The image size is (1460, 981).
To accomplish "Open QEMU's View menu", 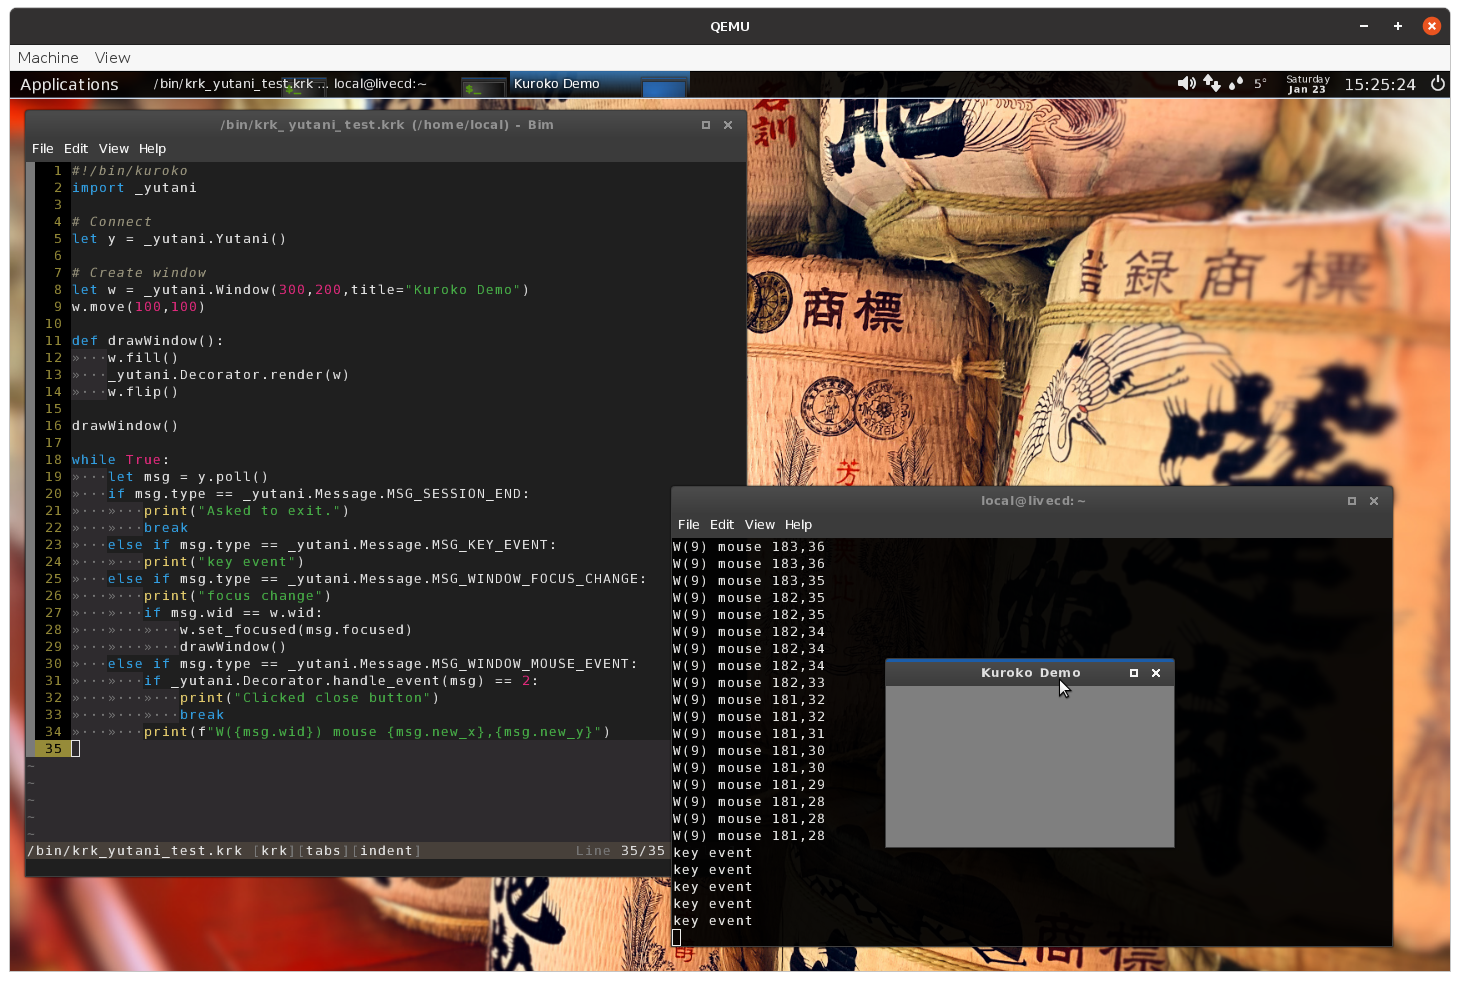I will click(112, 57).
